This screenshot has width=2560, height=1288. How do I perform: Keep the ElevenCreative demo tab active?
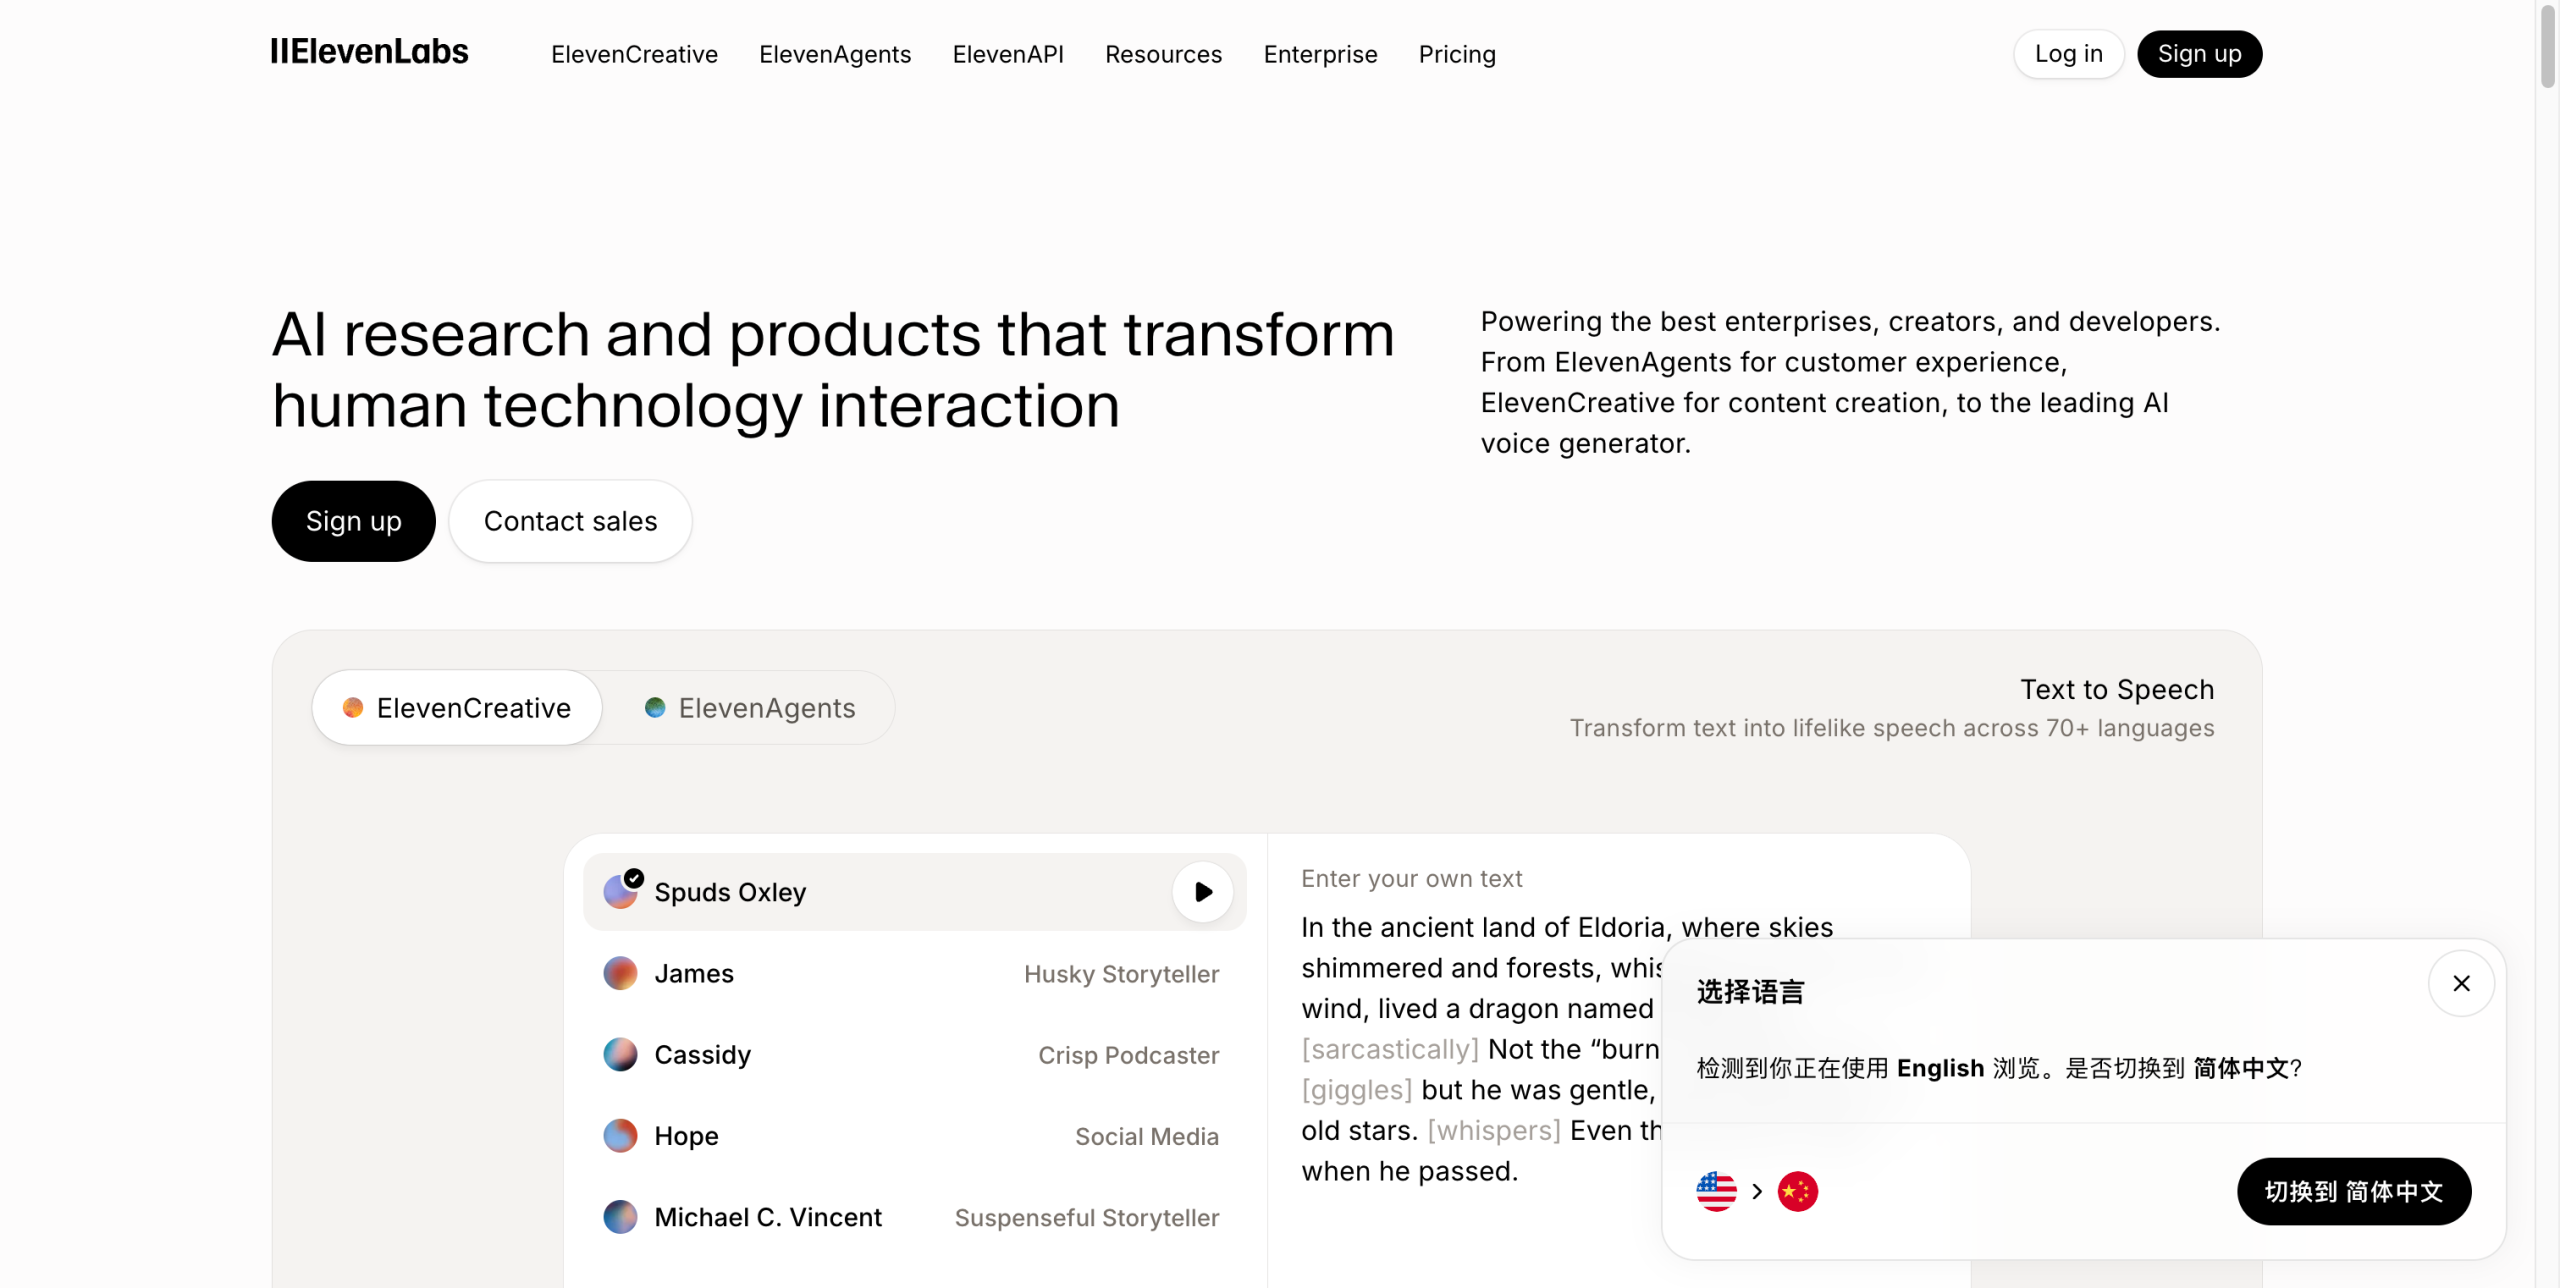tap(456, 707)
